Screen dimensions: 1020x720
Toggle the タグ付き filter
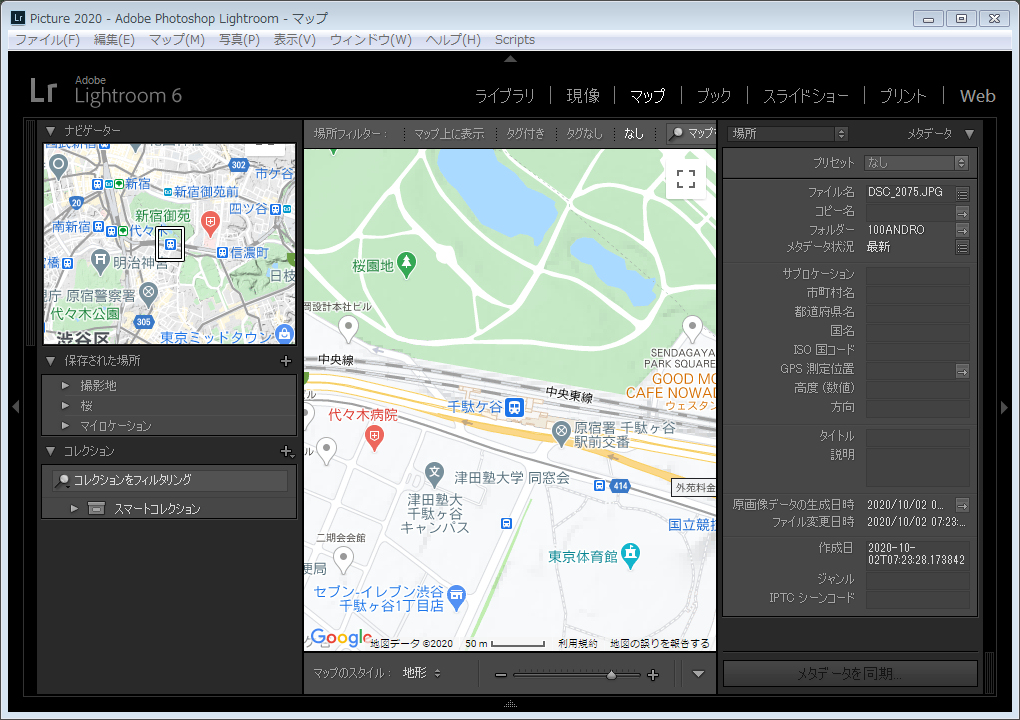(525, 133)
